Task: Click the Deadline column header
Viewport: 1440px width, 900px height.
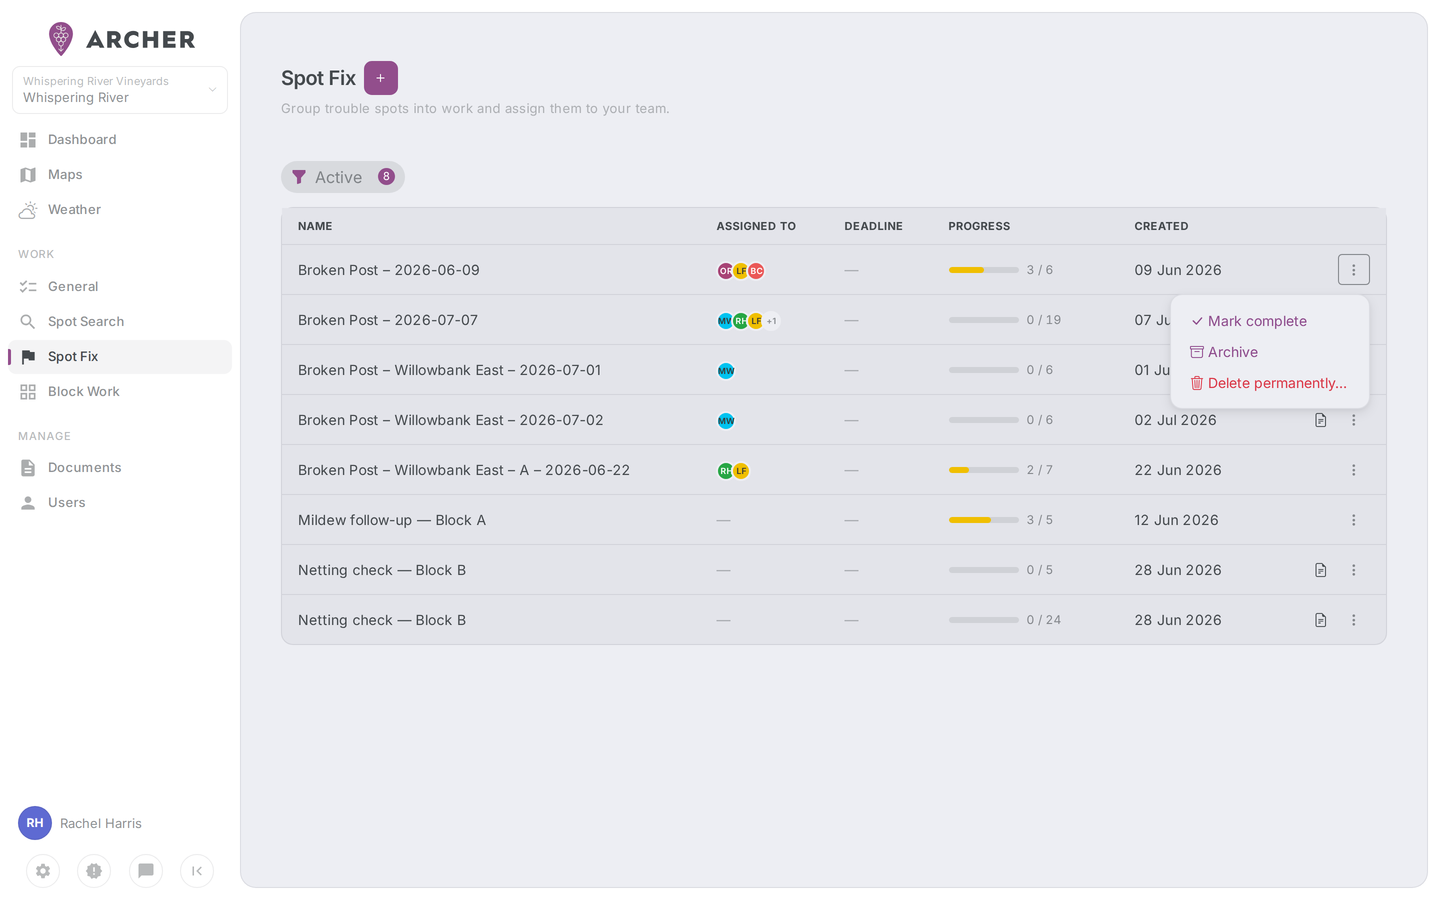Action: (874, 226)
